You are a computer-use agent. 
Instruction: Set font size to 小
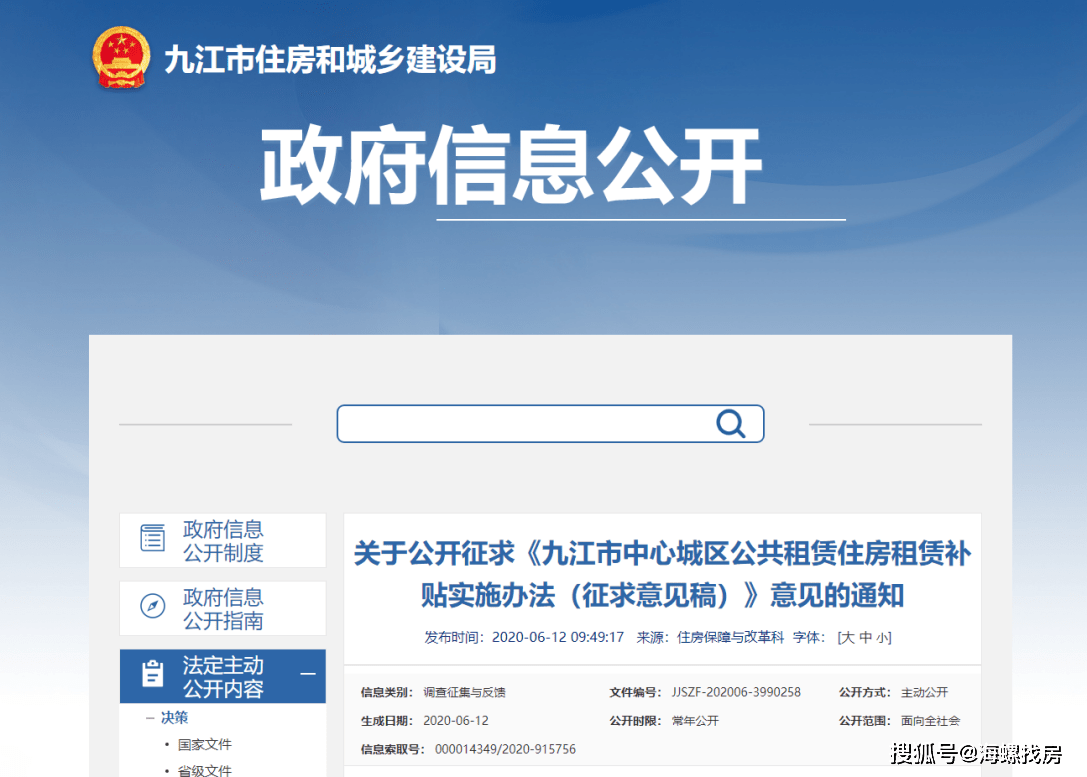(x=882, y=638)
